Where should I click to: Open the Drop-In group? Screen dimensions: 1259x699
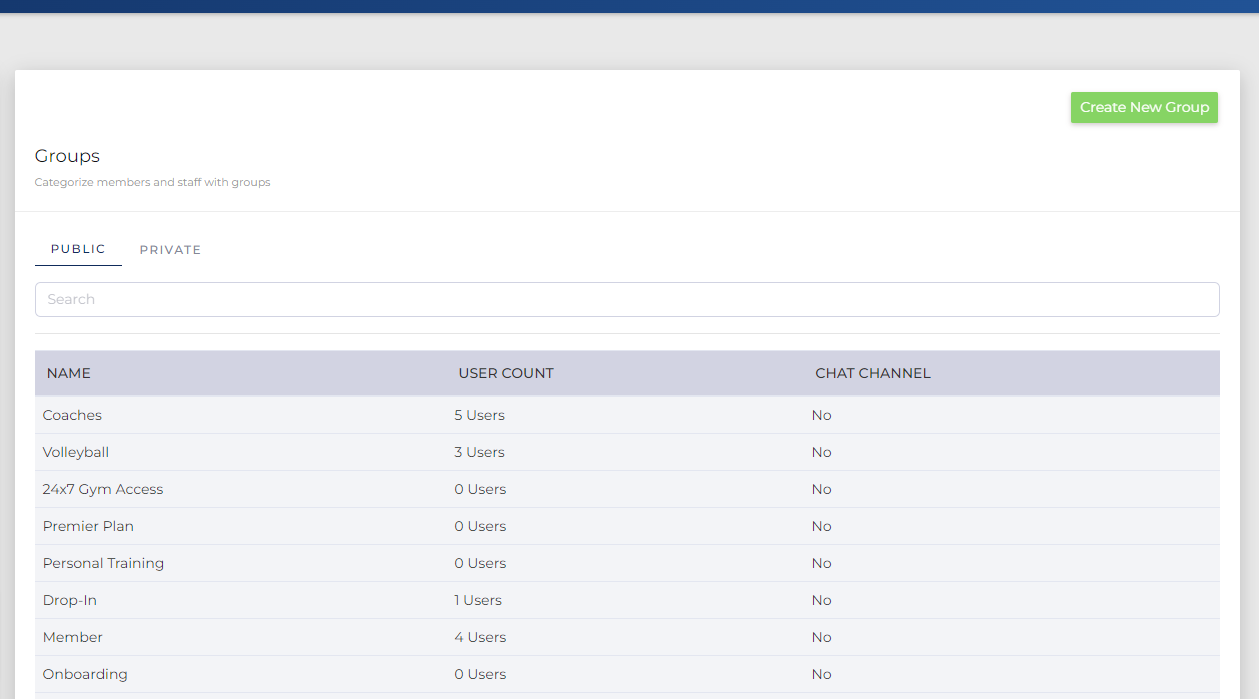(x=70, y=600)
